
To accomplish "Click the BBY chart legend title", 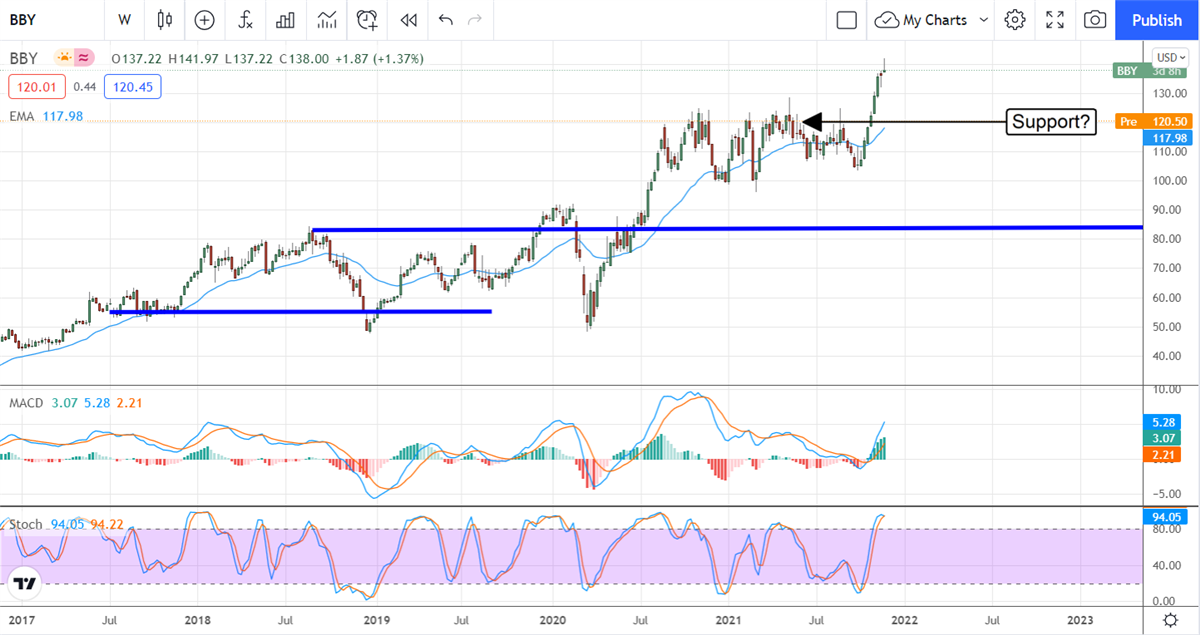I will [22, 58].
